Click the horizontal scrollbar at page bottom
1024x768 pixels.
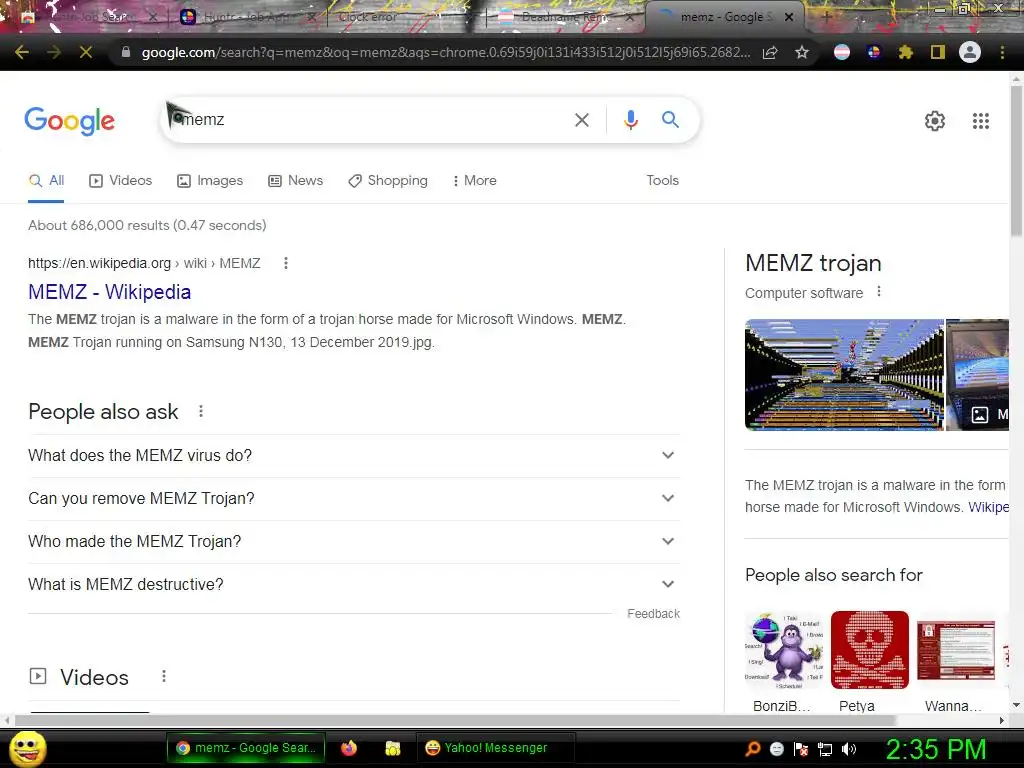[x=455, y=720]
